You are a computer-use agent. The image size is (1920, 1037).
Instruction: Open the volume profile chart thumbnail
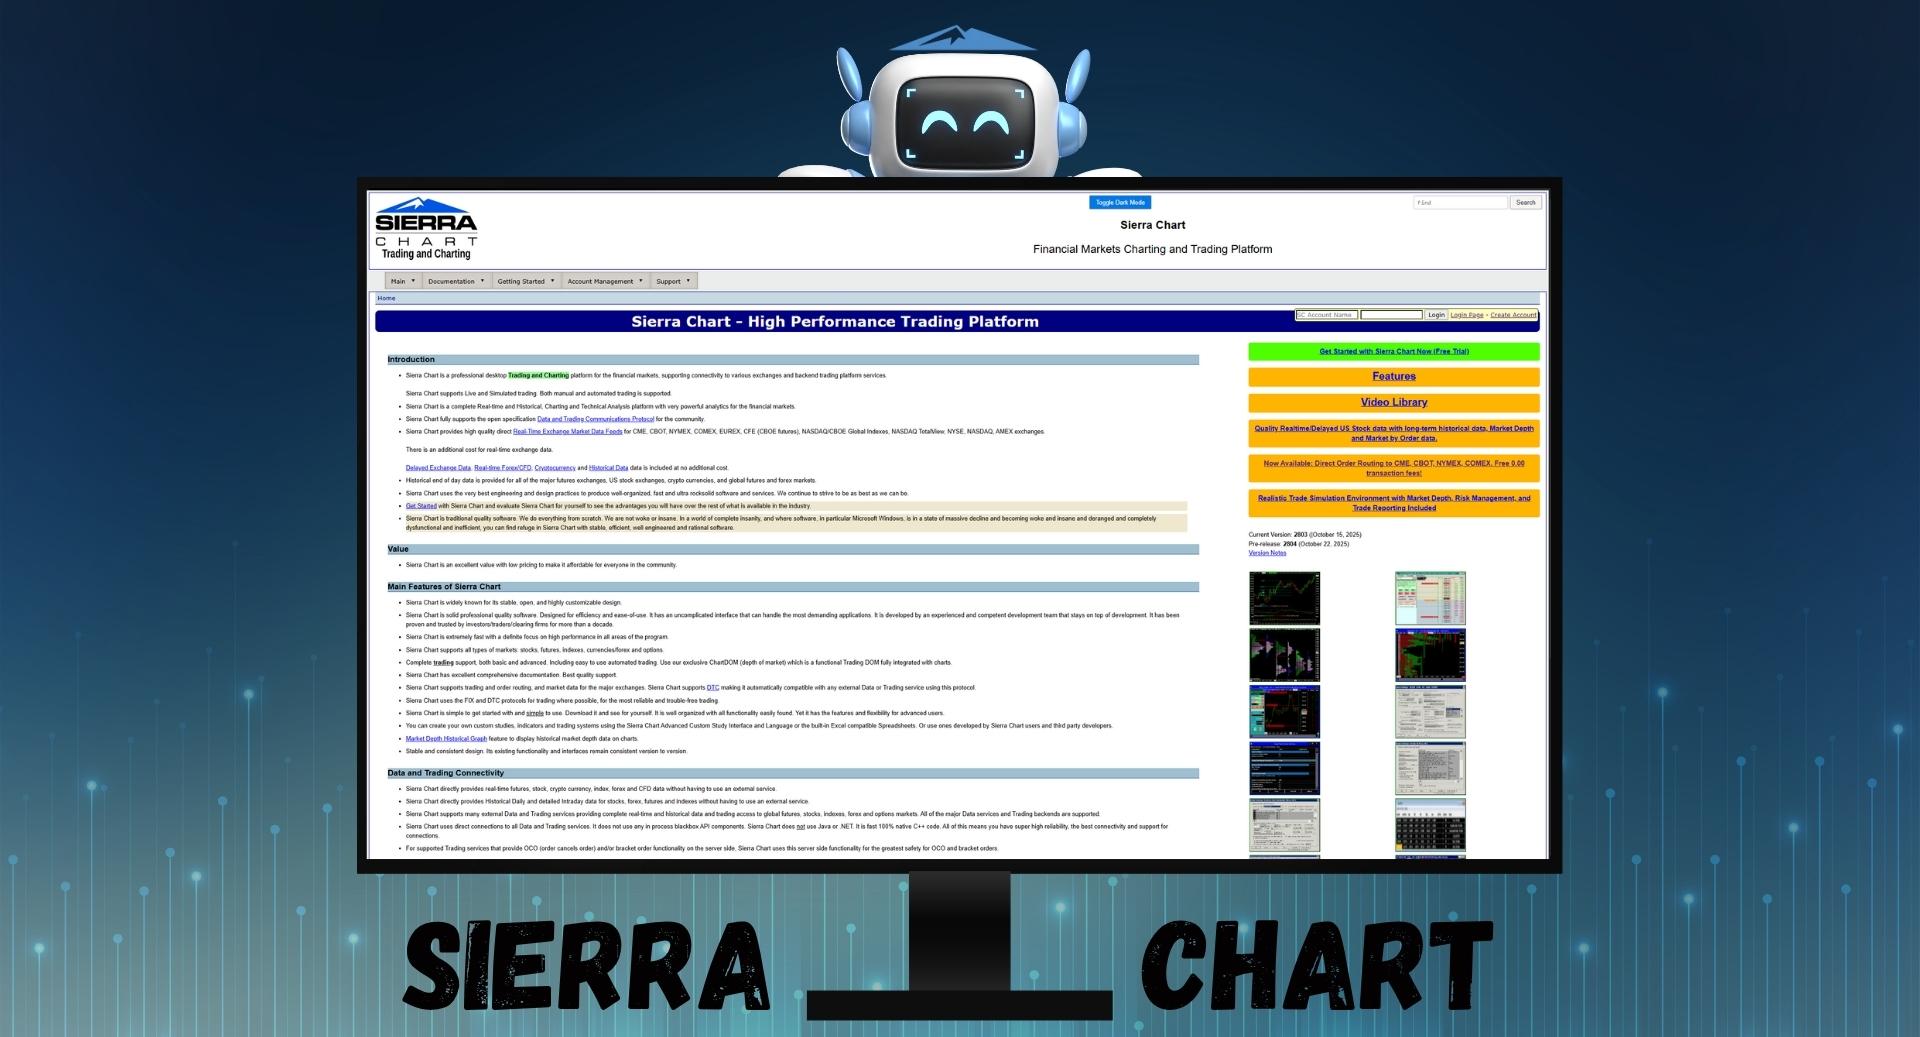point(1284,654)
